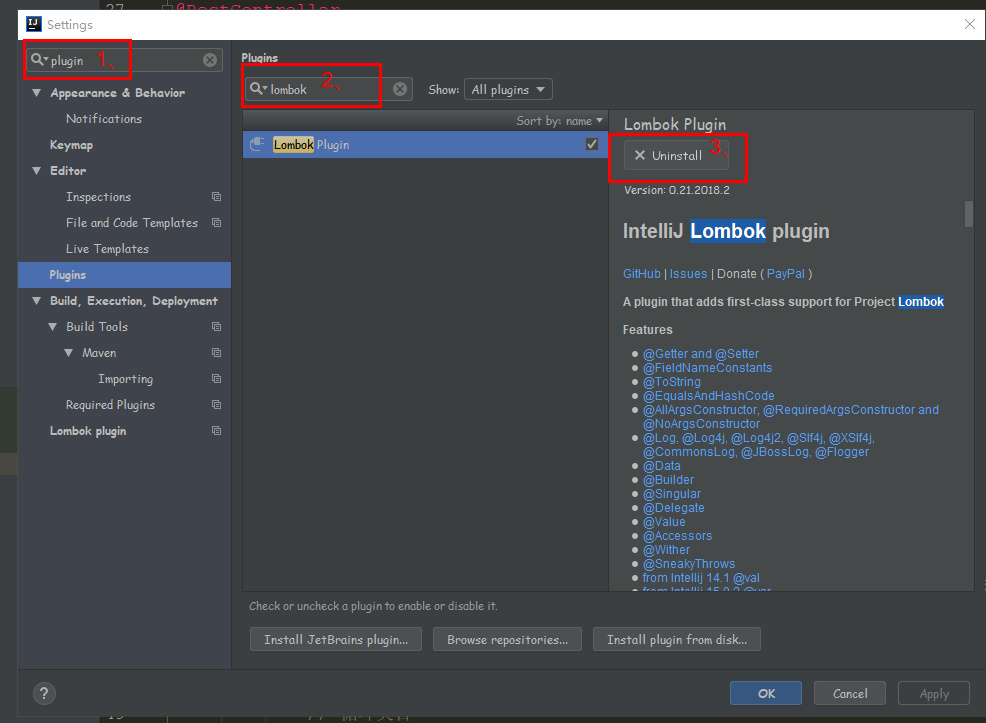Click Browse repositories button

tap(507, 639)
